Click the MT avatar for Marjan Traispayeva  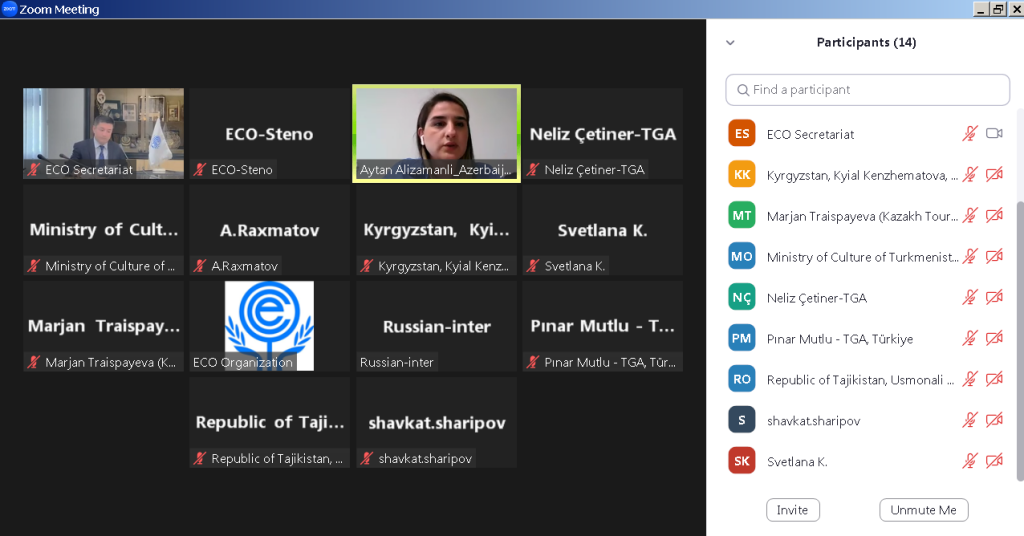click(742, 216)
